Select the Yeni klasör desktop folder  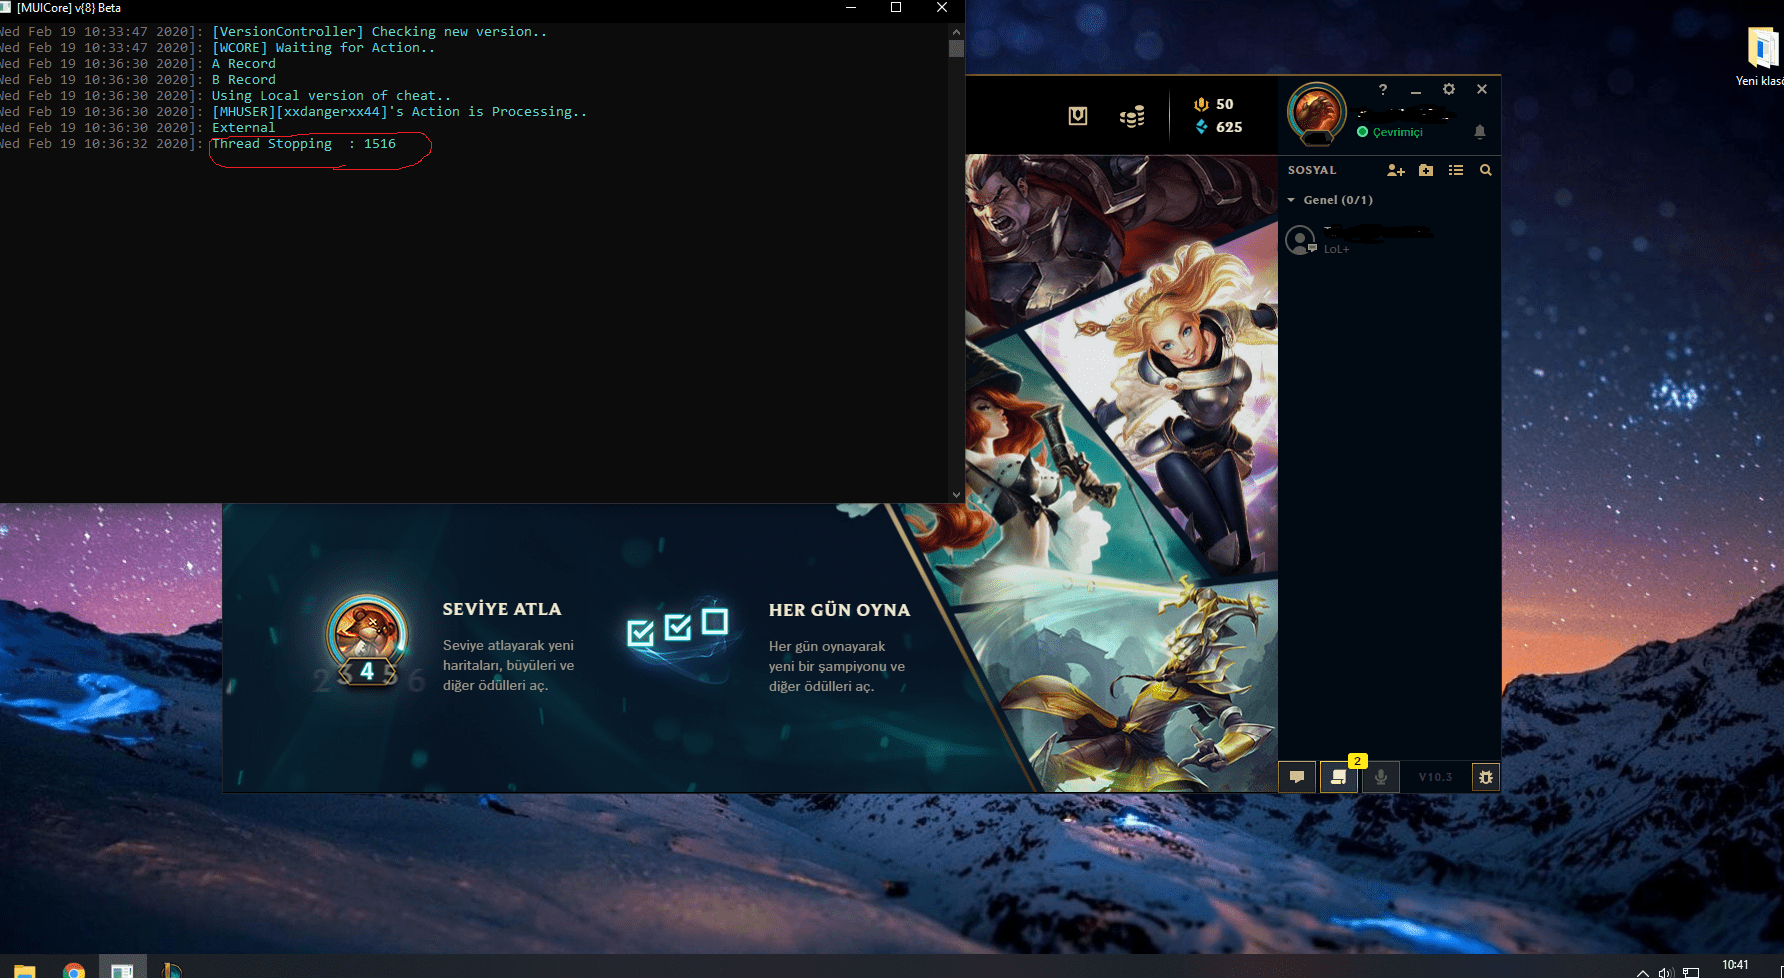(x=1762, y=57)
